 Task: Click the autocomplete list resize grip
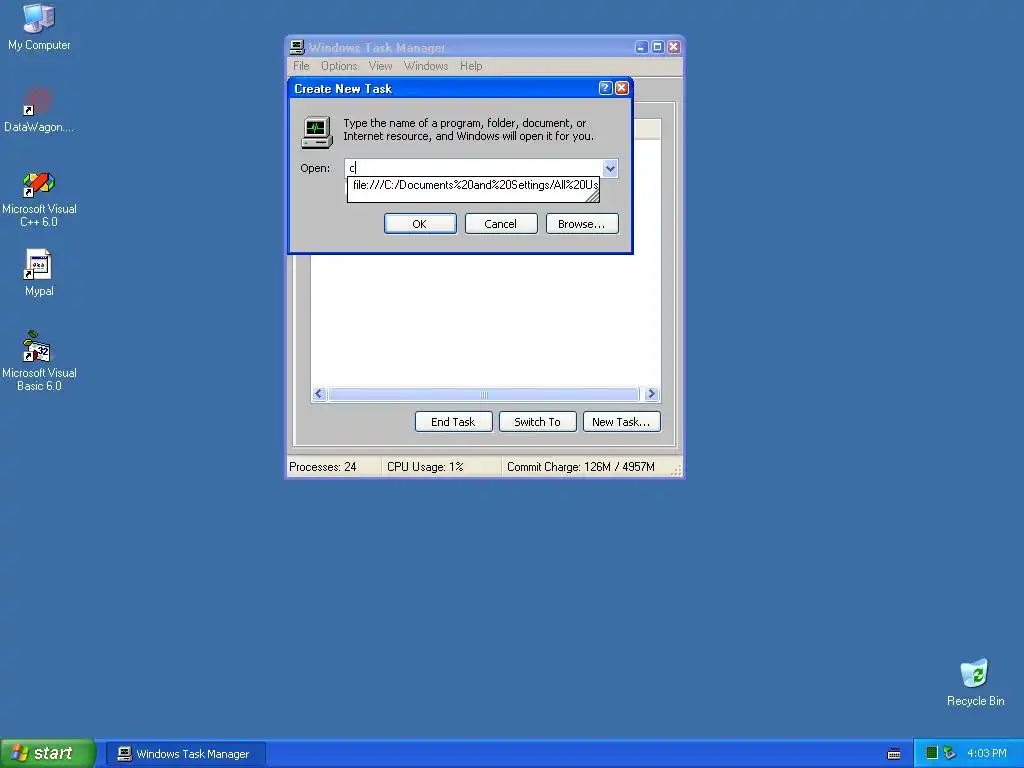592,195
